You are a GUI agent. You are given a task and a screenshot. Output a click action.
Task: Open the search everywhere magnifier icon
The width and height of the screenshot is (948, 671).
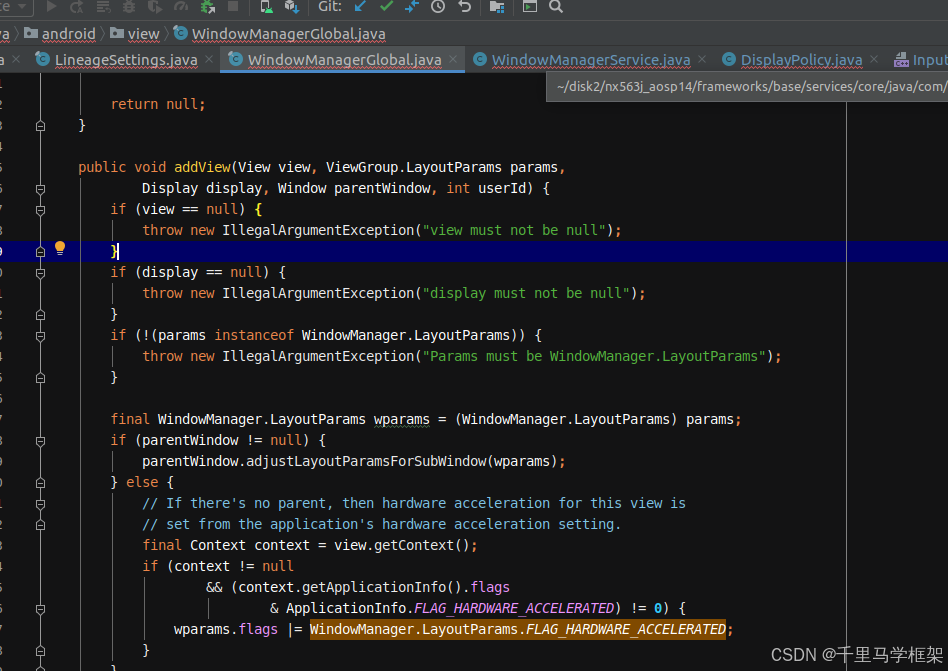pos(556,7)
